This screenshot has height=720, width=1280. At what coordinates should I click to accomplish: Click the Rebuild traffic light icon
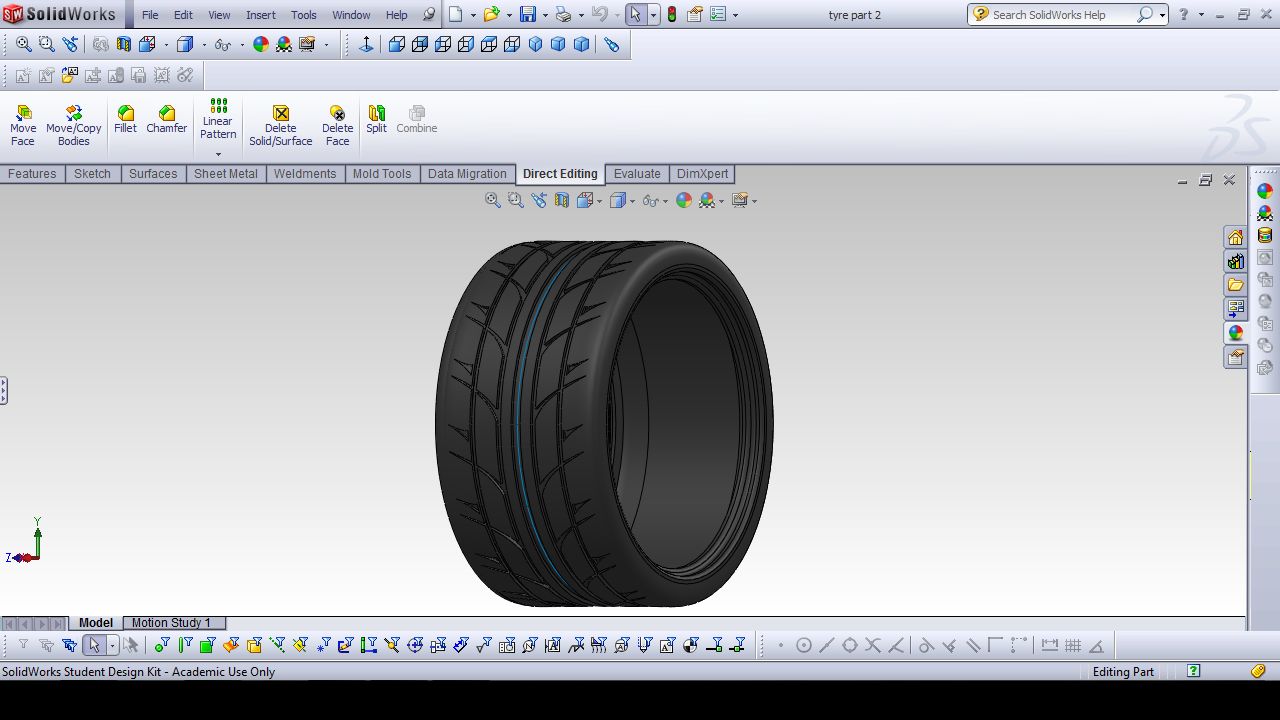pyautogui.click(x=671, y=15)
